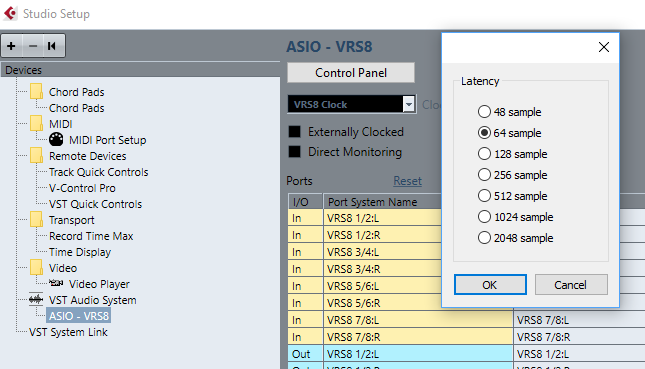
Task: Click the Video Player camera icon
Action: [x=56, y=283]
